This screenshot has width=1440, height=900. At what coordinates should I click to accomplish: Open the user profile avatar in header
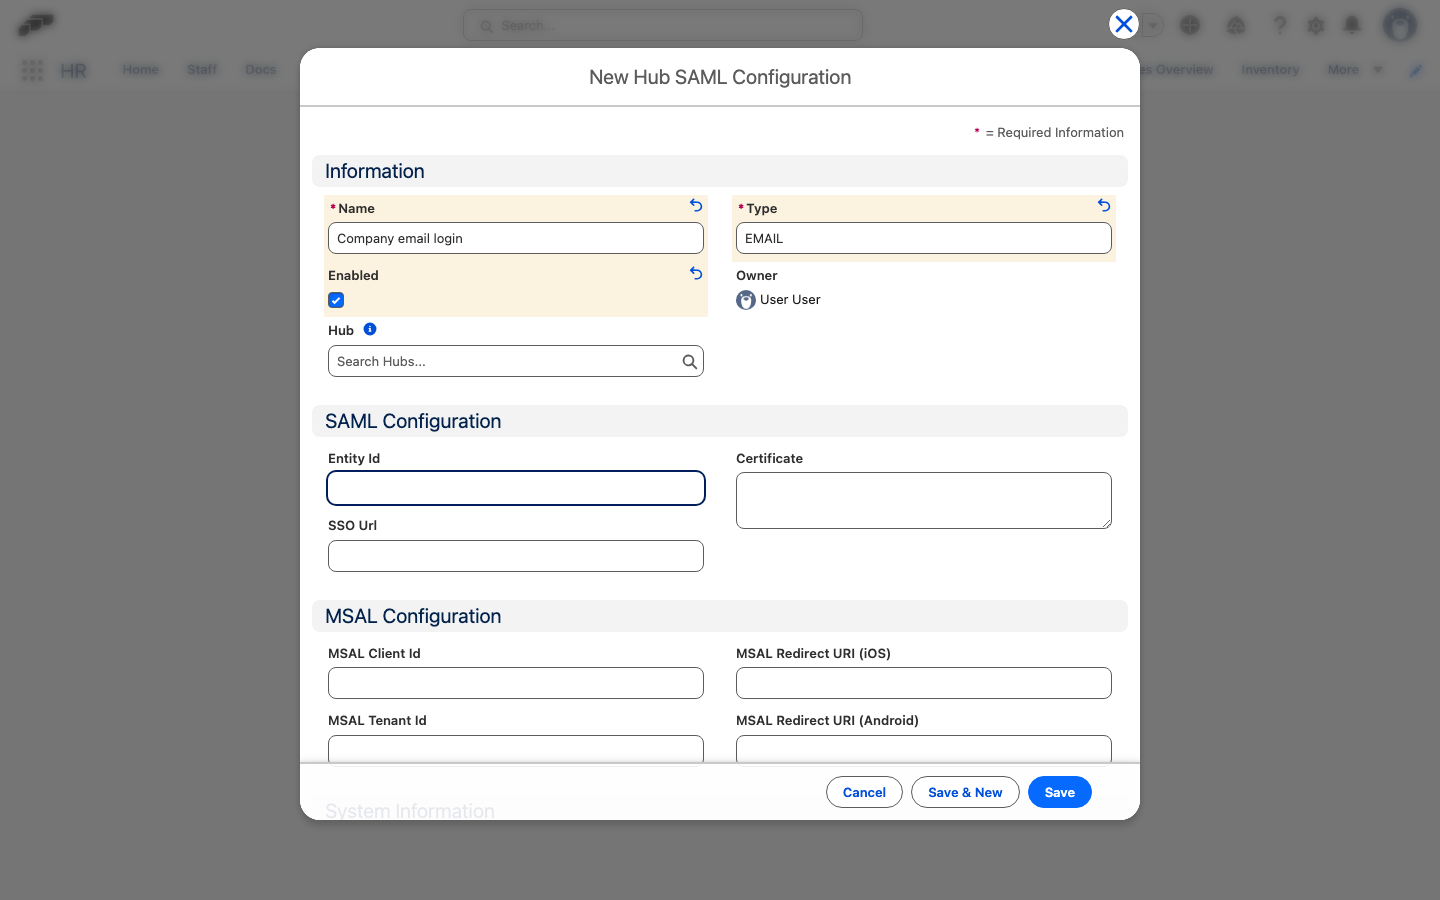point(1400,25)
